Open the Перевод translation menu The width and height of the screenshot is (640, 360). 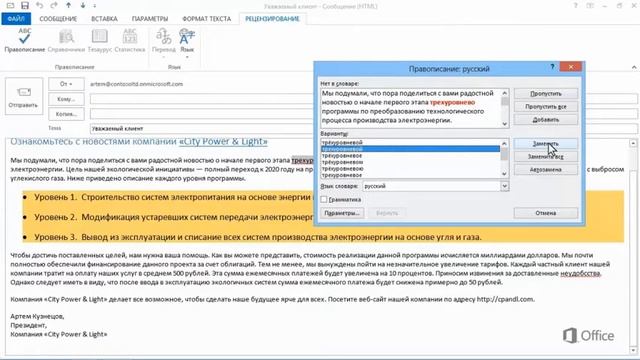coord(164,43)
